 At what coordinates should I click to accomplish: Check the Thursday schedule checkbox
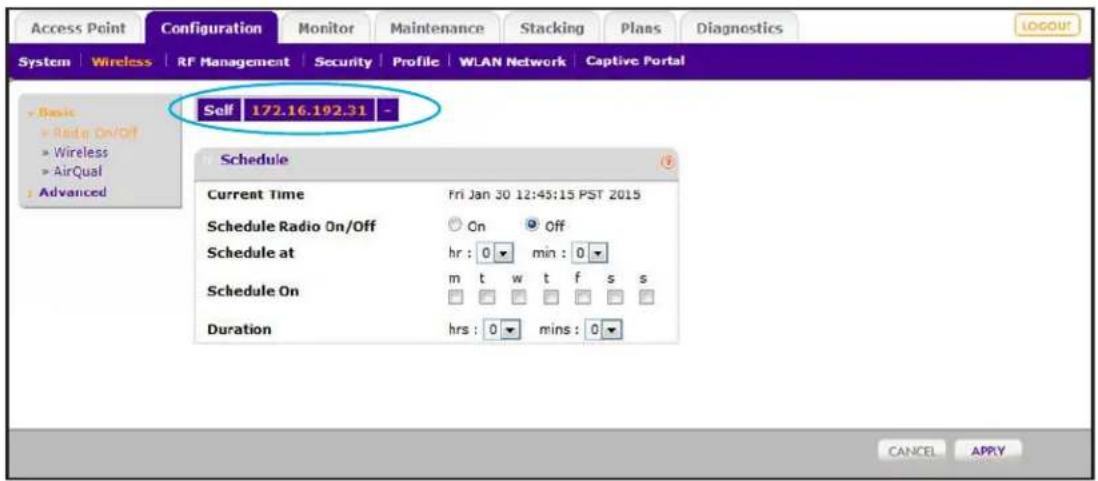pyautogui.click(x=550, y=298)
